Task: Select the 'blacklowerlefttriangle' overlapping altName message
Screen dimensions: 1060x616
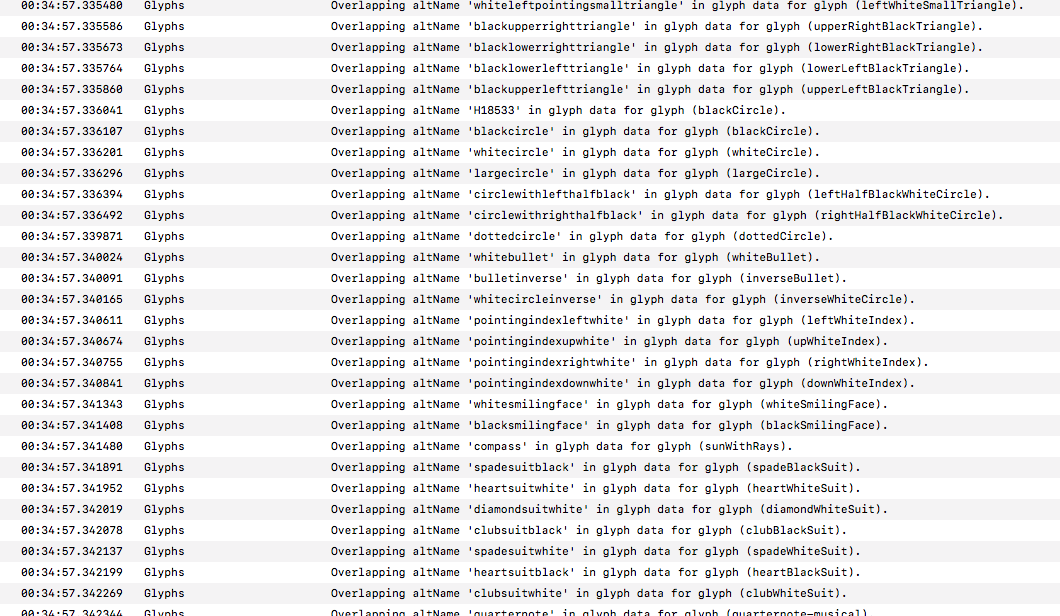Action: 650,68
